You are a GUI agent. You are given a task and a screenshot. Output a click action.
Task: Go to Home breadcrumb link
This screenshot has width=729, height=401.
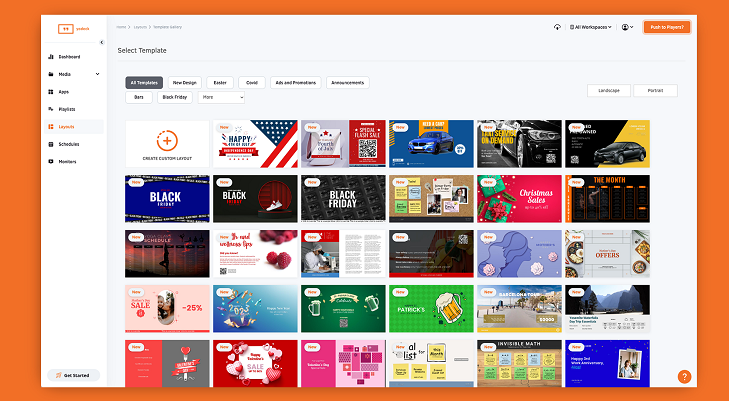pos(121,27)
